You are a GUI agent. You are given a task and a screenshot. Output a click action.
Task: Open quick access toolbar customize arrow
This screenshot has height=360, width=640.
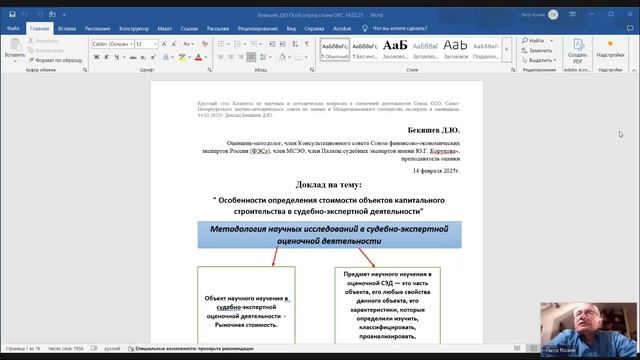[x=64, y=15]
